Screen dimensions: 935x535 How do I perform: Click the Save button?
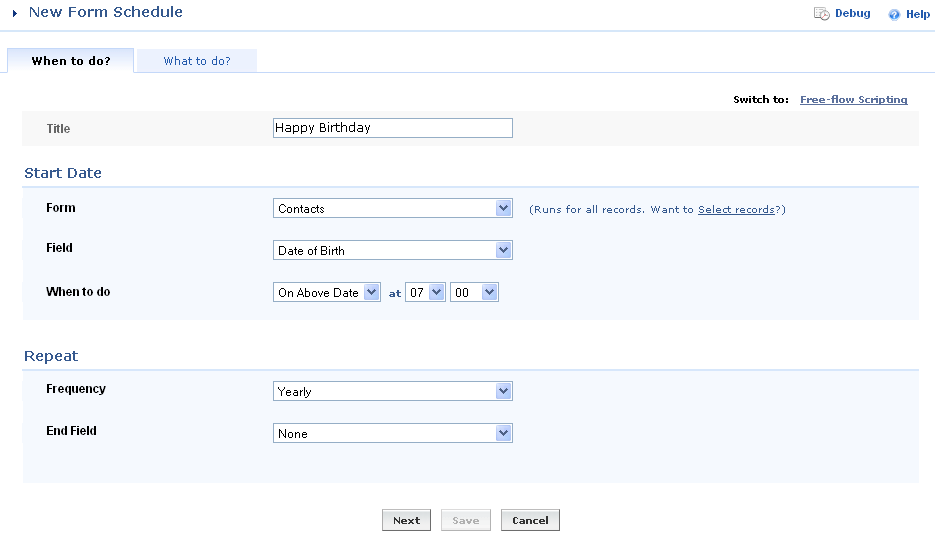[466, 520]
